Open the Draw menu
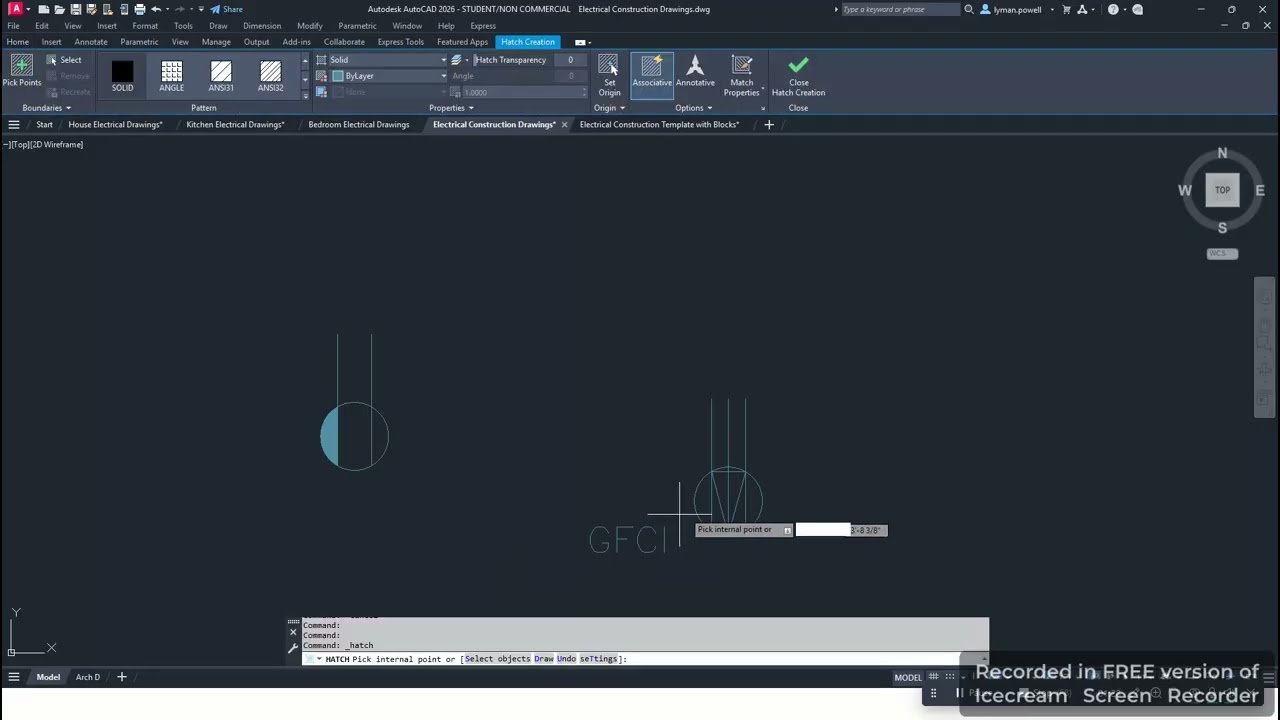1280x720 pixels. 218,26
